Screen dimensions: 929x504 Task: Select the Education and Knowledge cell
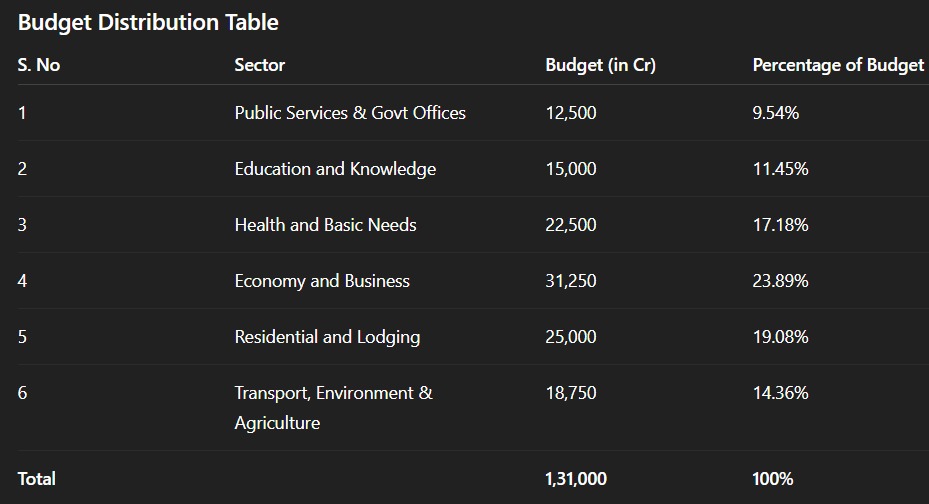point(335,169)
